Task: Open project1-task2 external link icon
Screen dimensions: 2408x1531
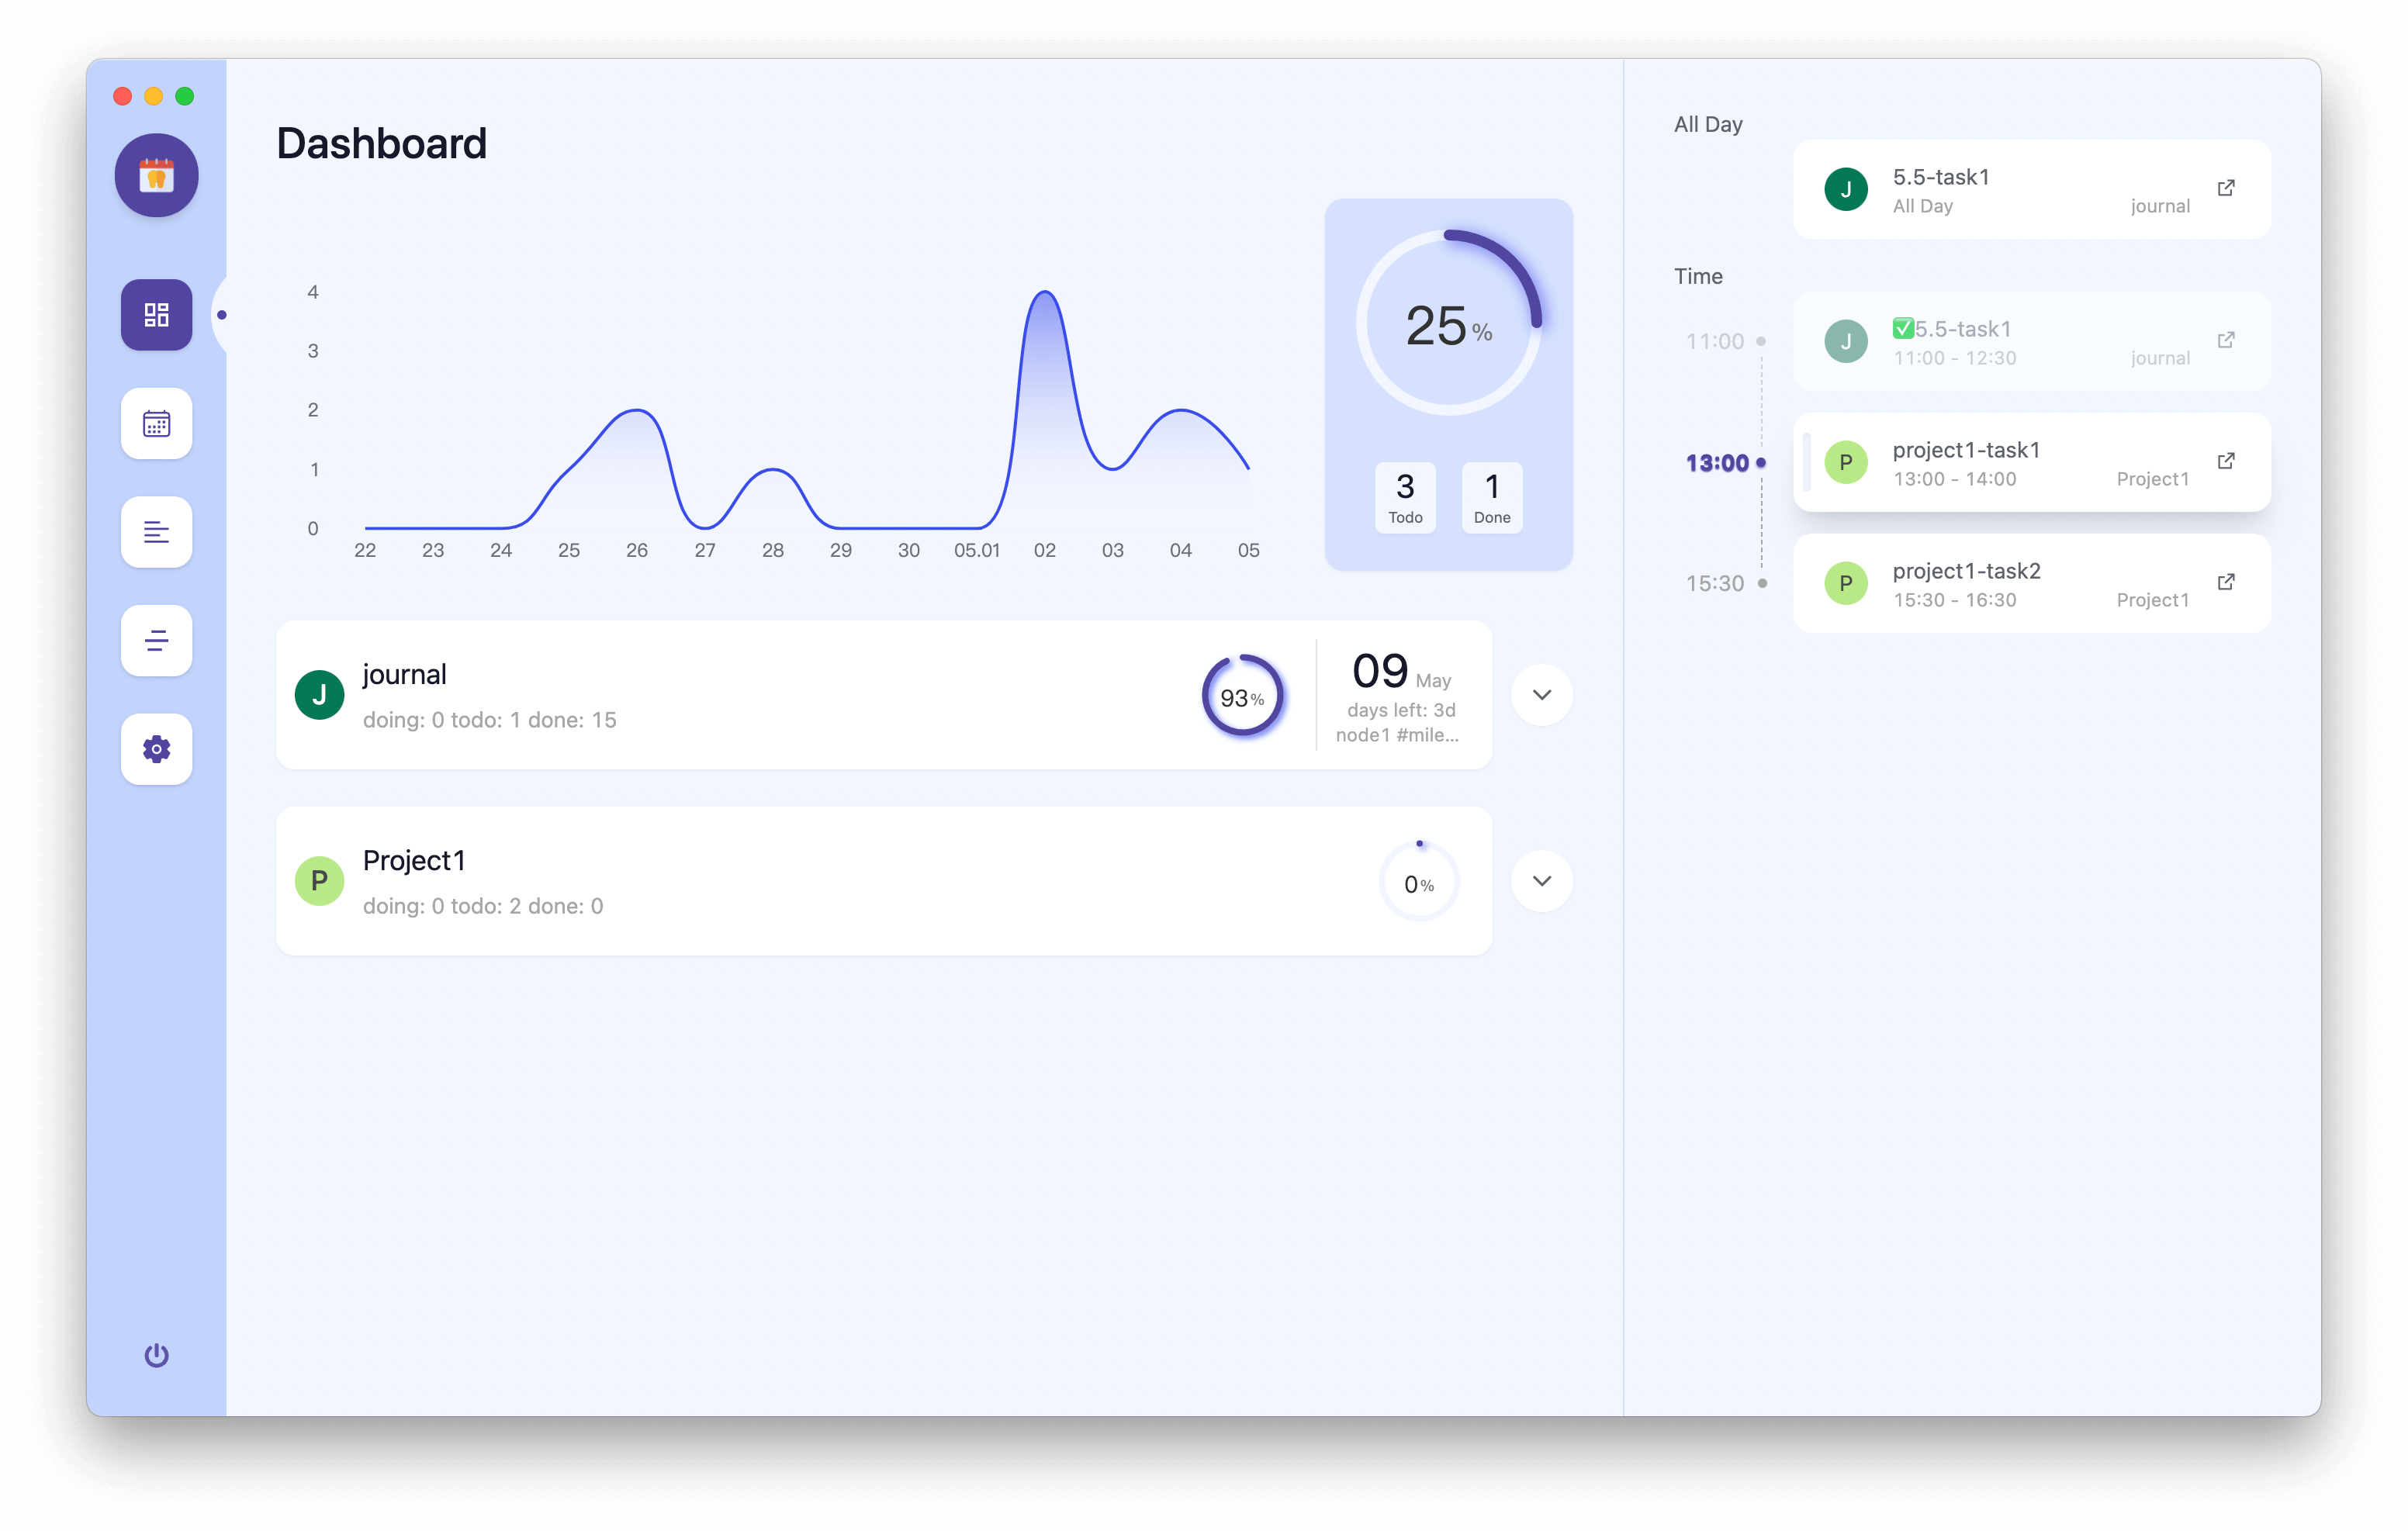Action: 2226,582
